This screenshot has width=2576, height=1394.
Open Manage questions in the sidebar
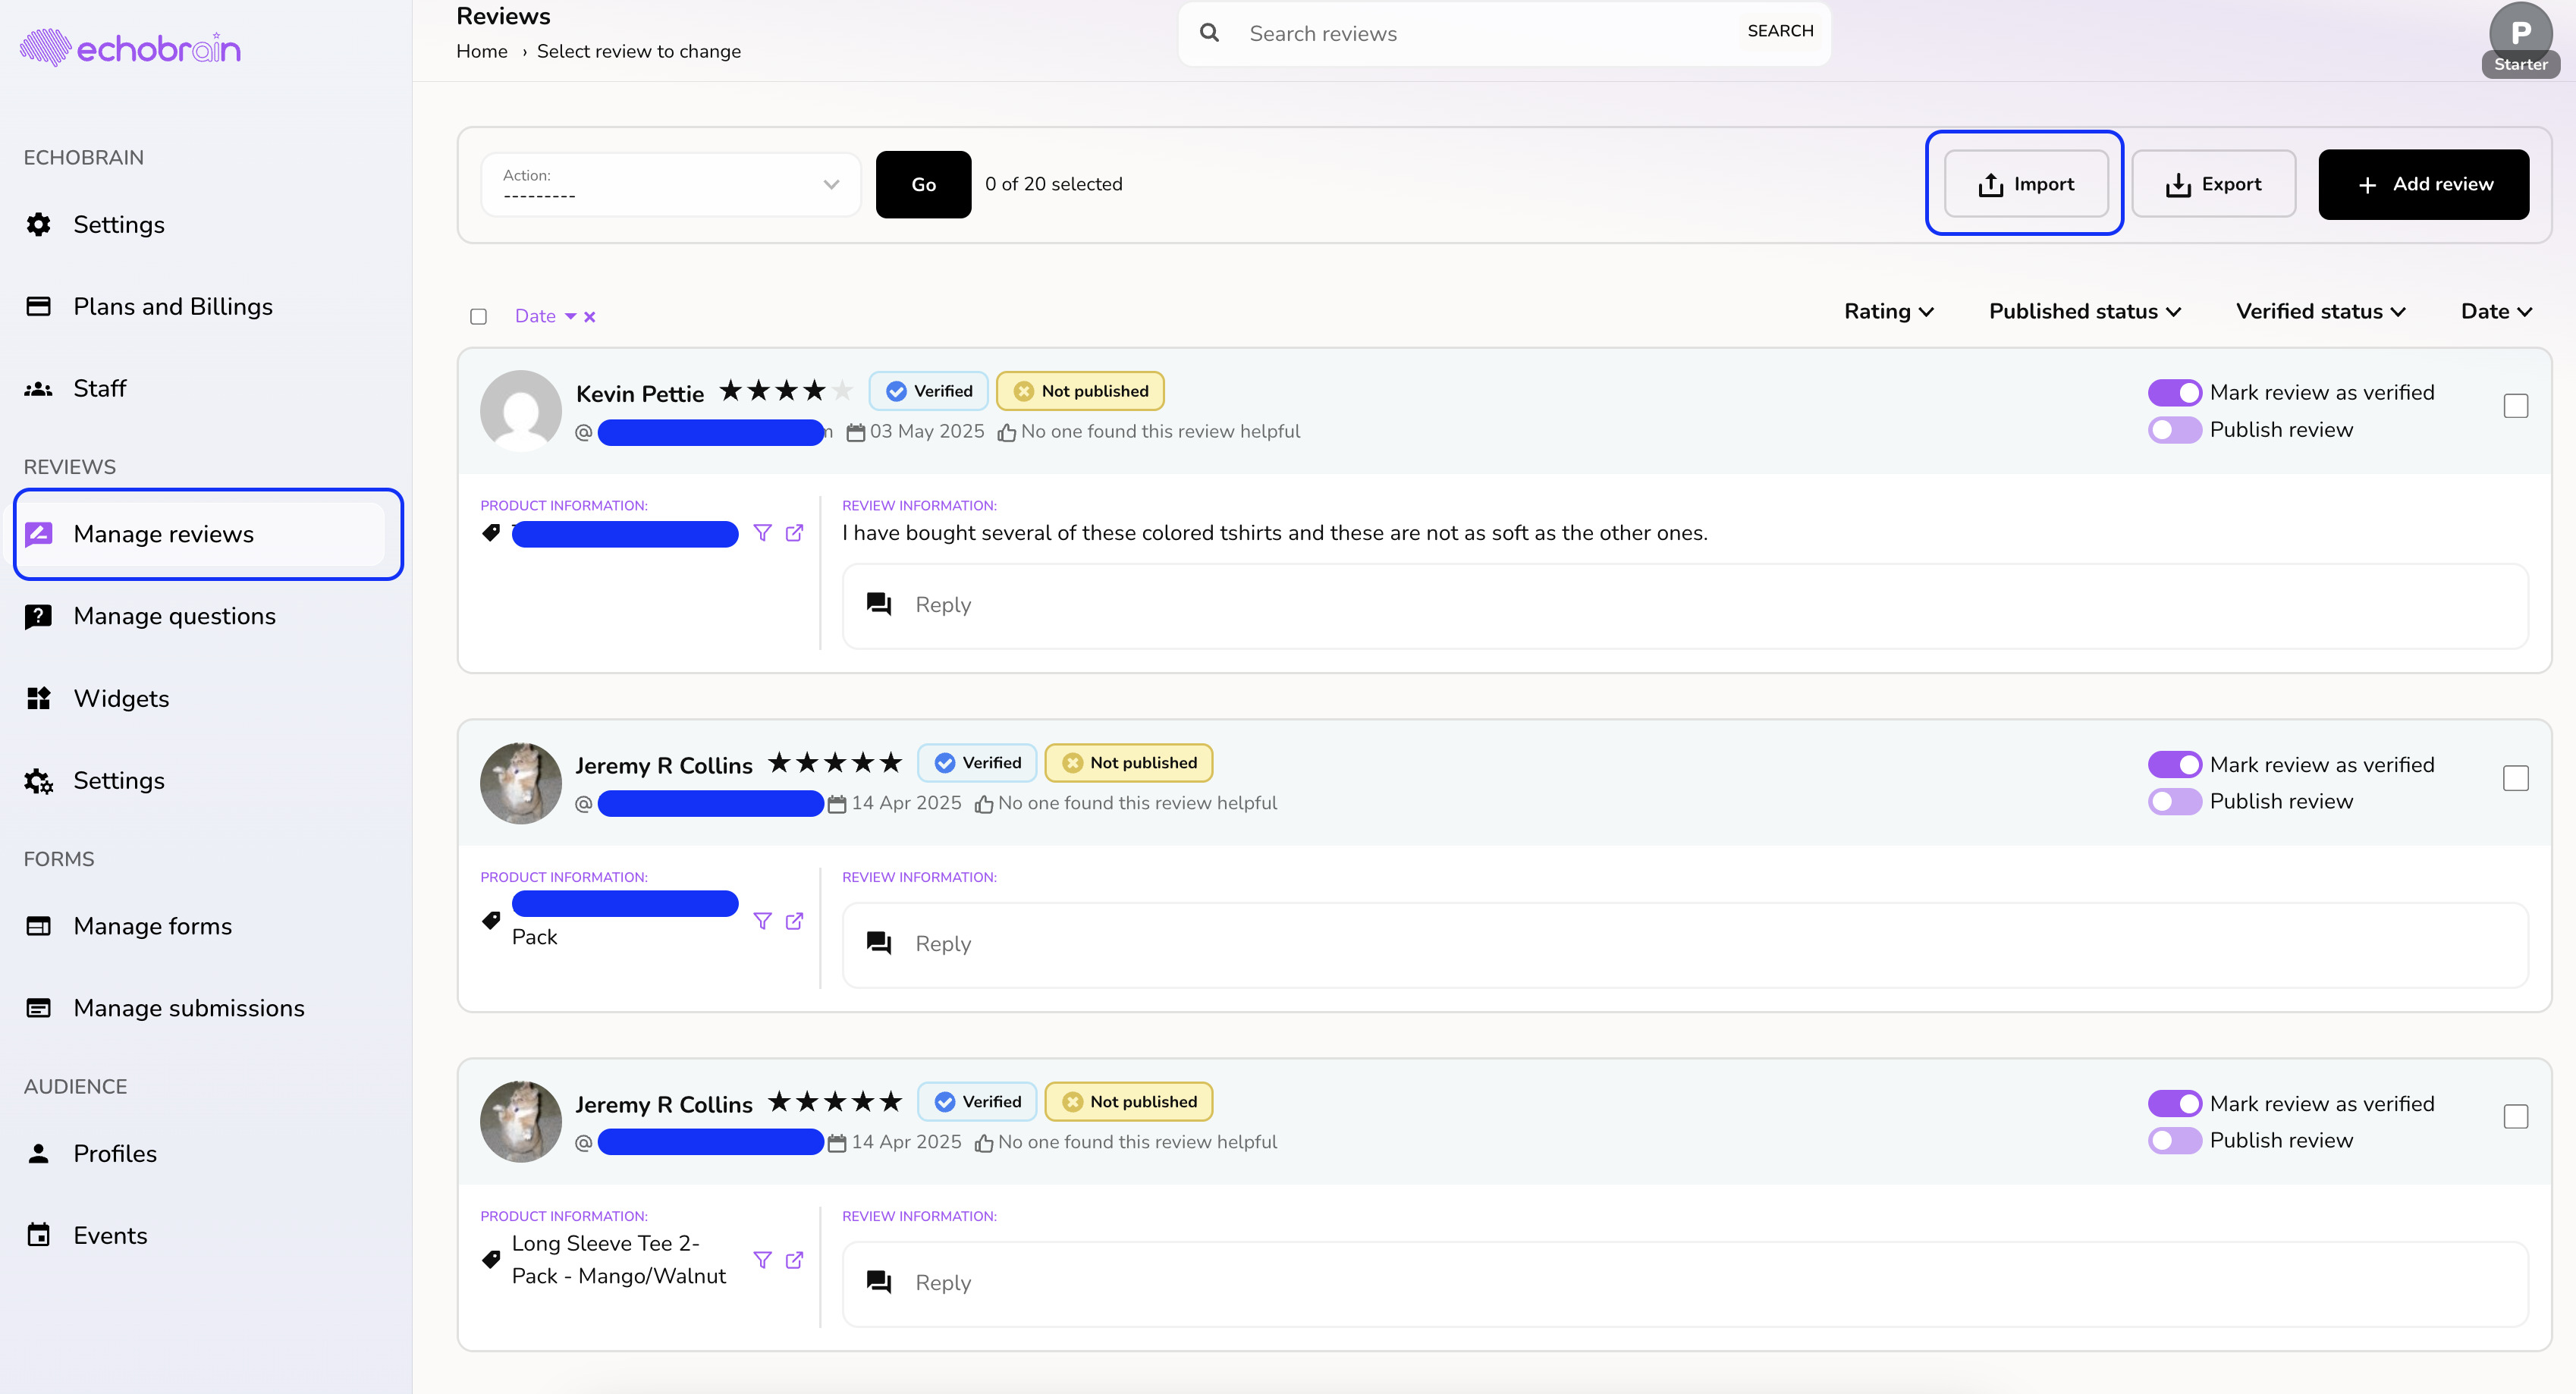point(175,616)
